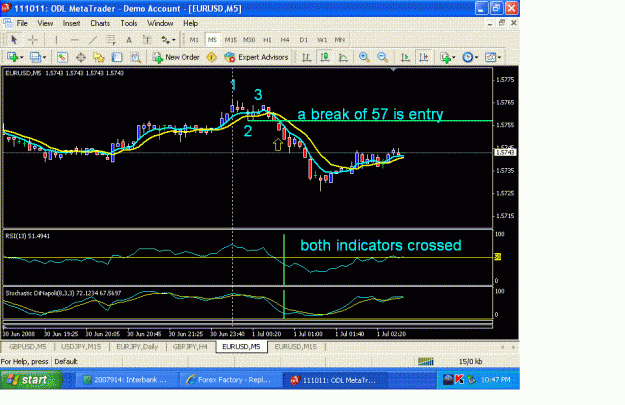Select the equidistant channel tool
This screenshot has height=405, width=625.
point(111,39)
